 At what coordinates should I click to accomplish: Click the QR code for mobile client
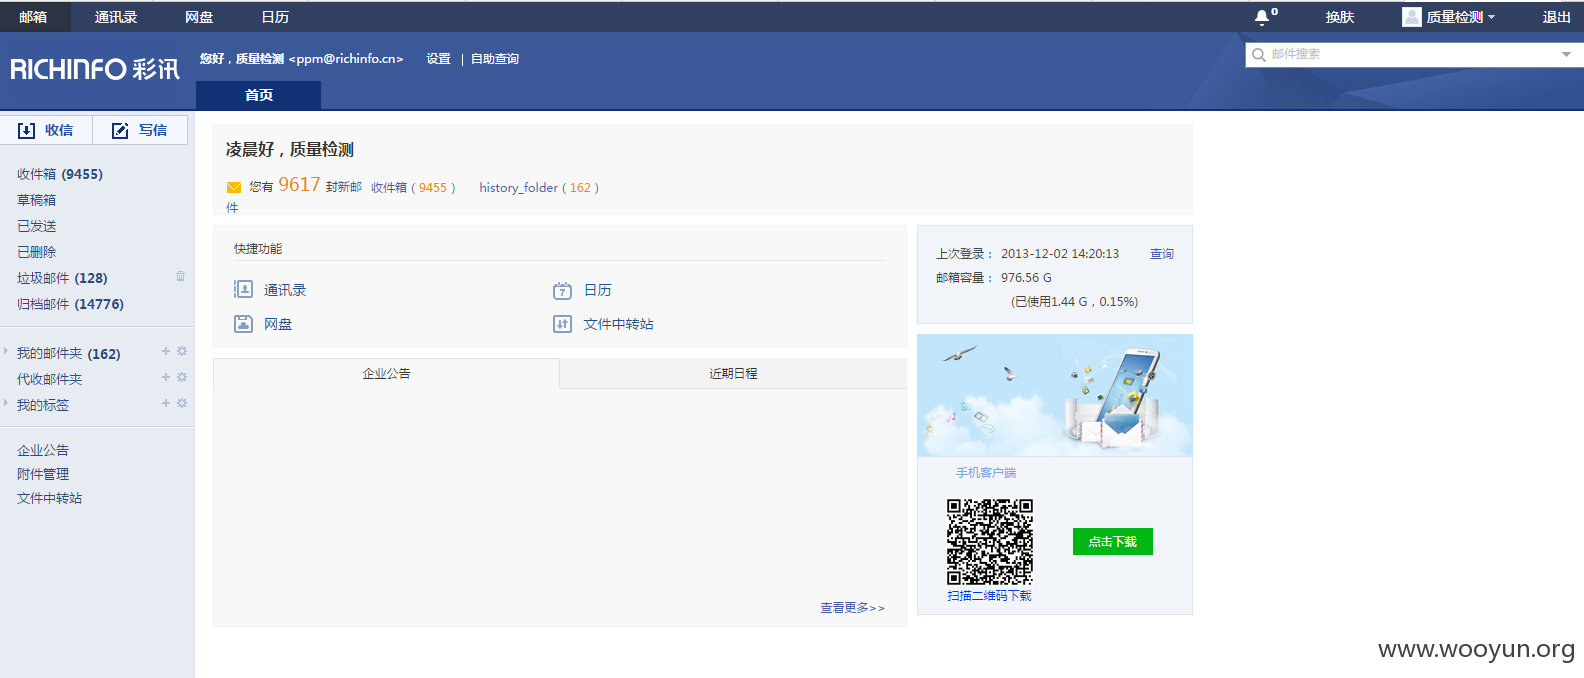point(990,542)
